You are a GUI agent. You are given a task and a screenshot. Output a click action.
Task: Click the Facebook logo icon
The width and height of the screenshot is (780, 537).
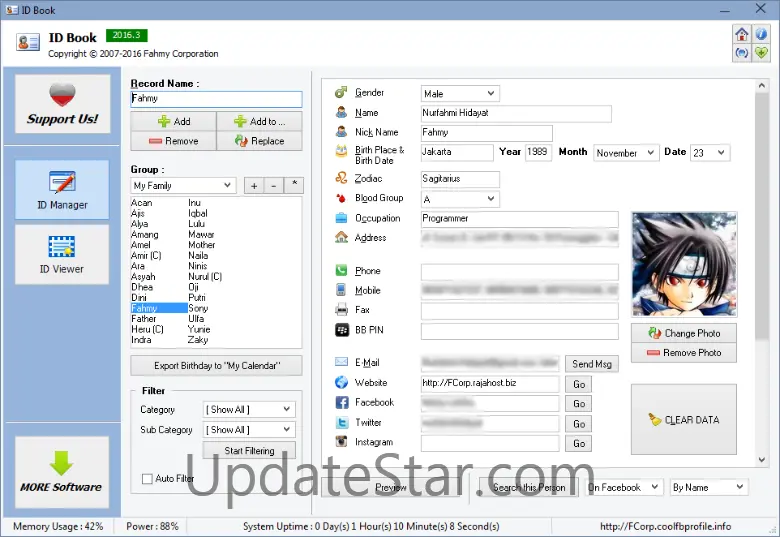coord(342,402)
